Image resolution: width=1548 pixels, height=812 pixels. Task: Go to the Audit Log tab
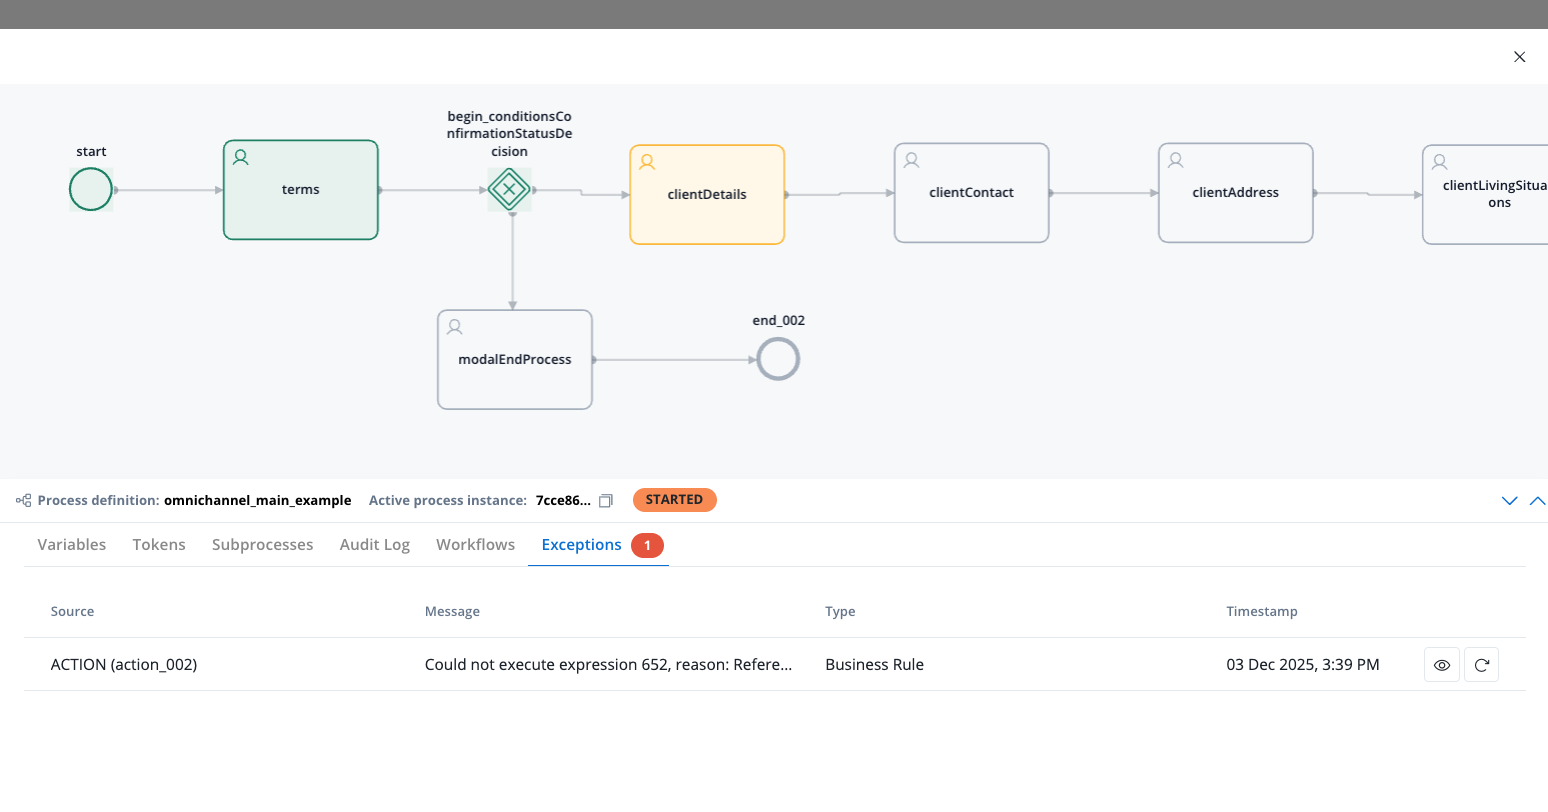pos(375,545)
